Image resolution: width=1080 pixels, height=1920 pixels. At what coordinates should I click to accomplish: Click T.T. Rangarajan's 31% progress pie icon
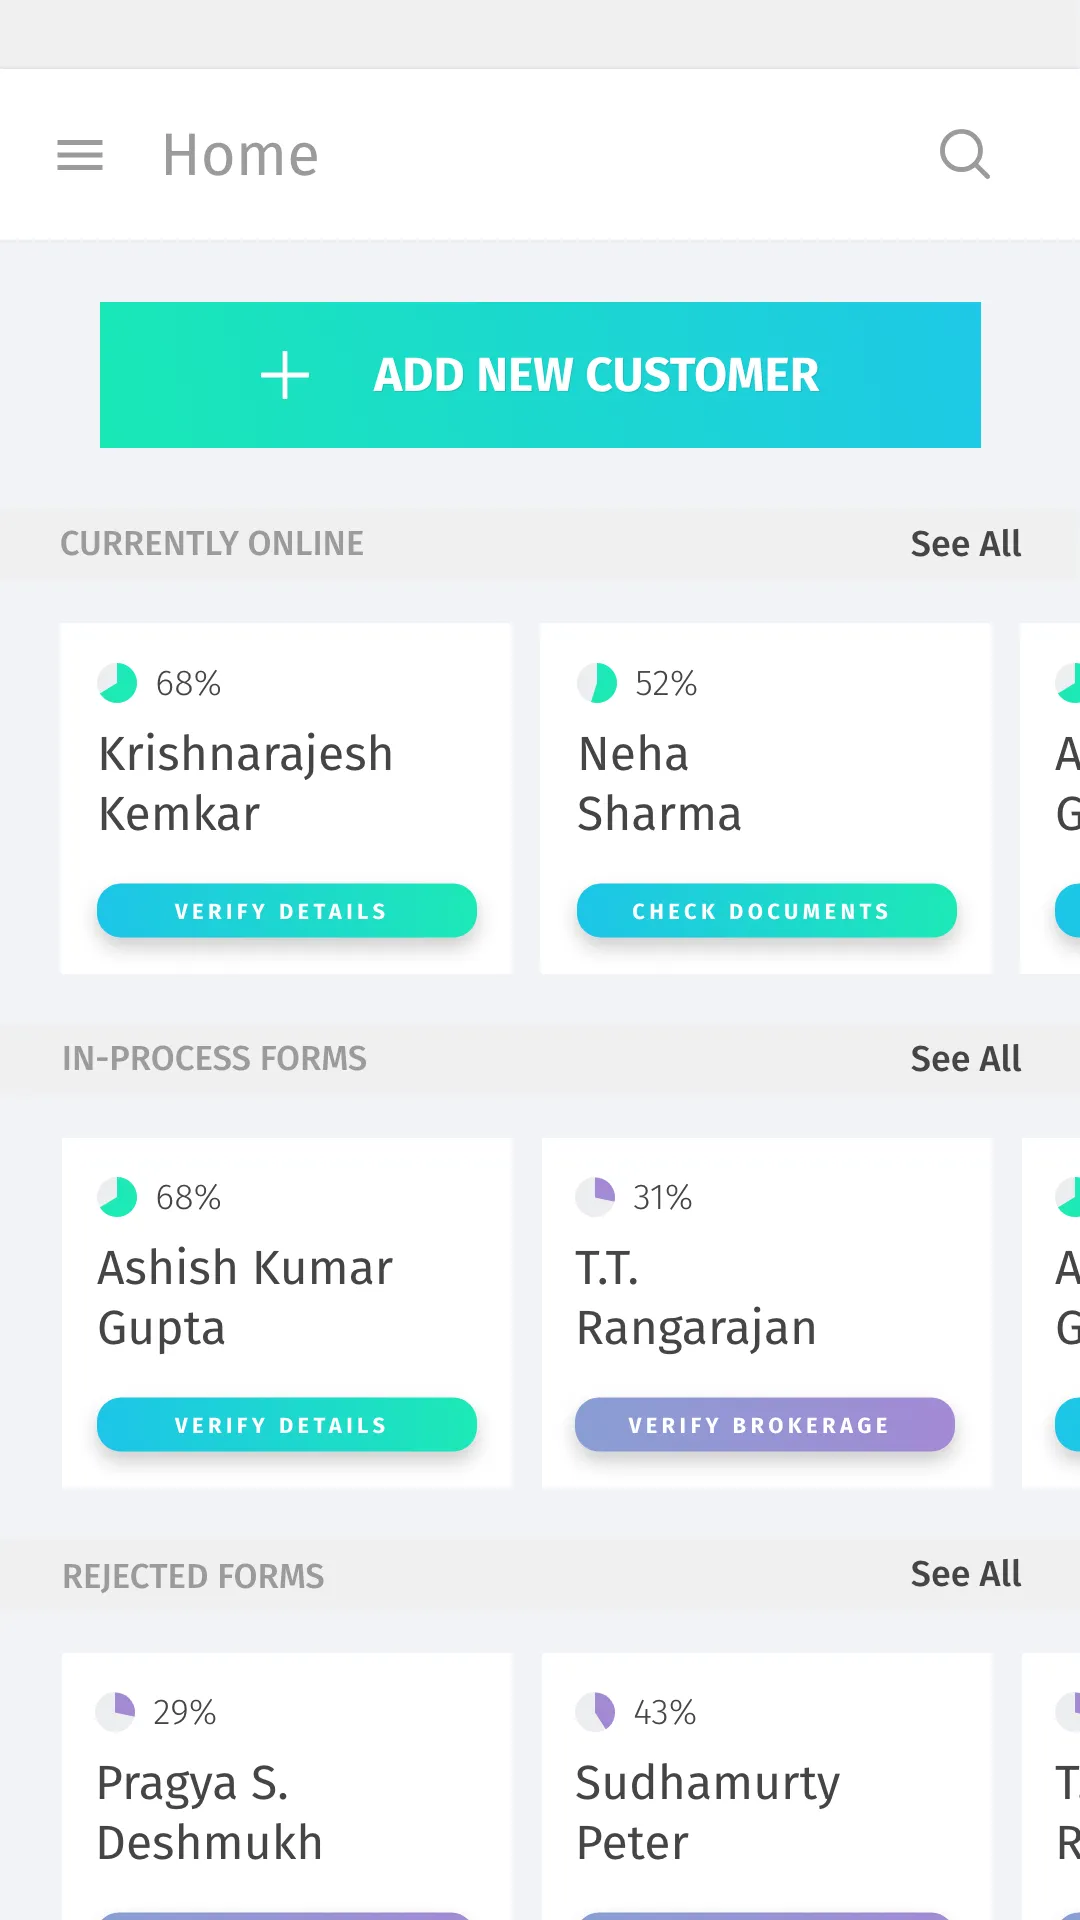pyautogui.click(x=595, y=1197)
